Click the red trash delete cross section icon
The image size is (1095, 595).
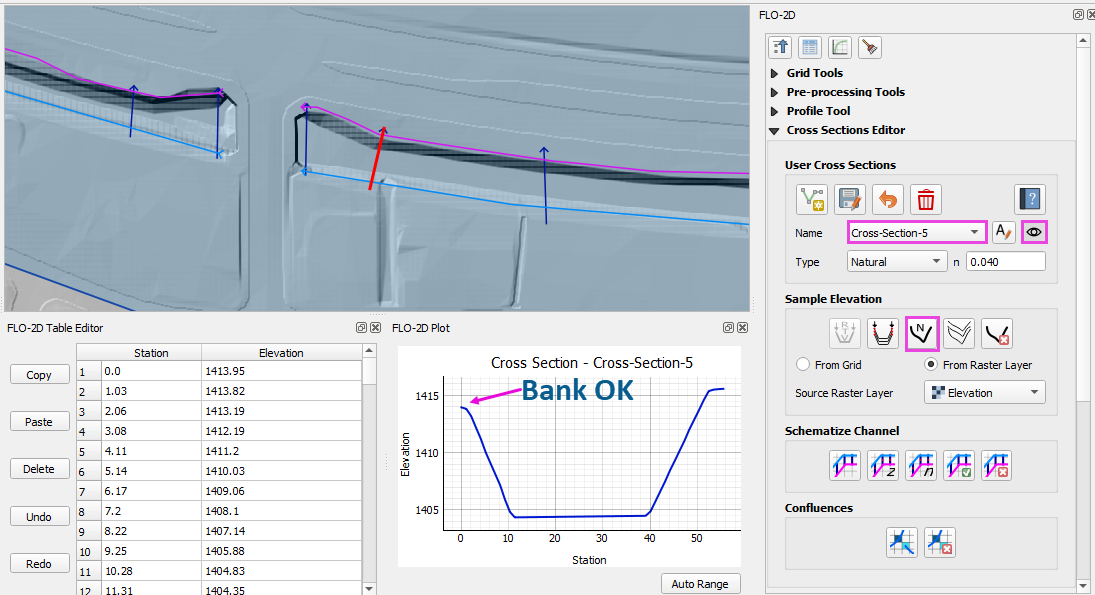tap(926, 200)
